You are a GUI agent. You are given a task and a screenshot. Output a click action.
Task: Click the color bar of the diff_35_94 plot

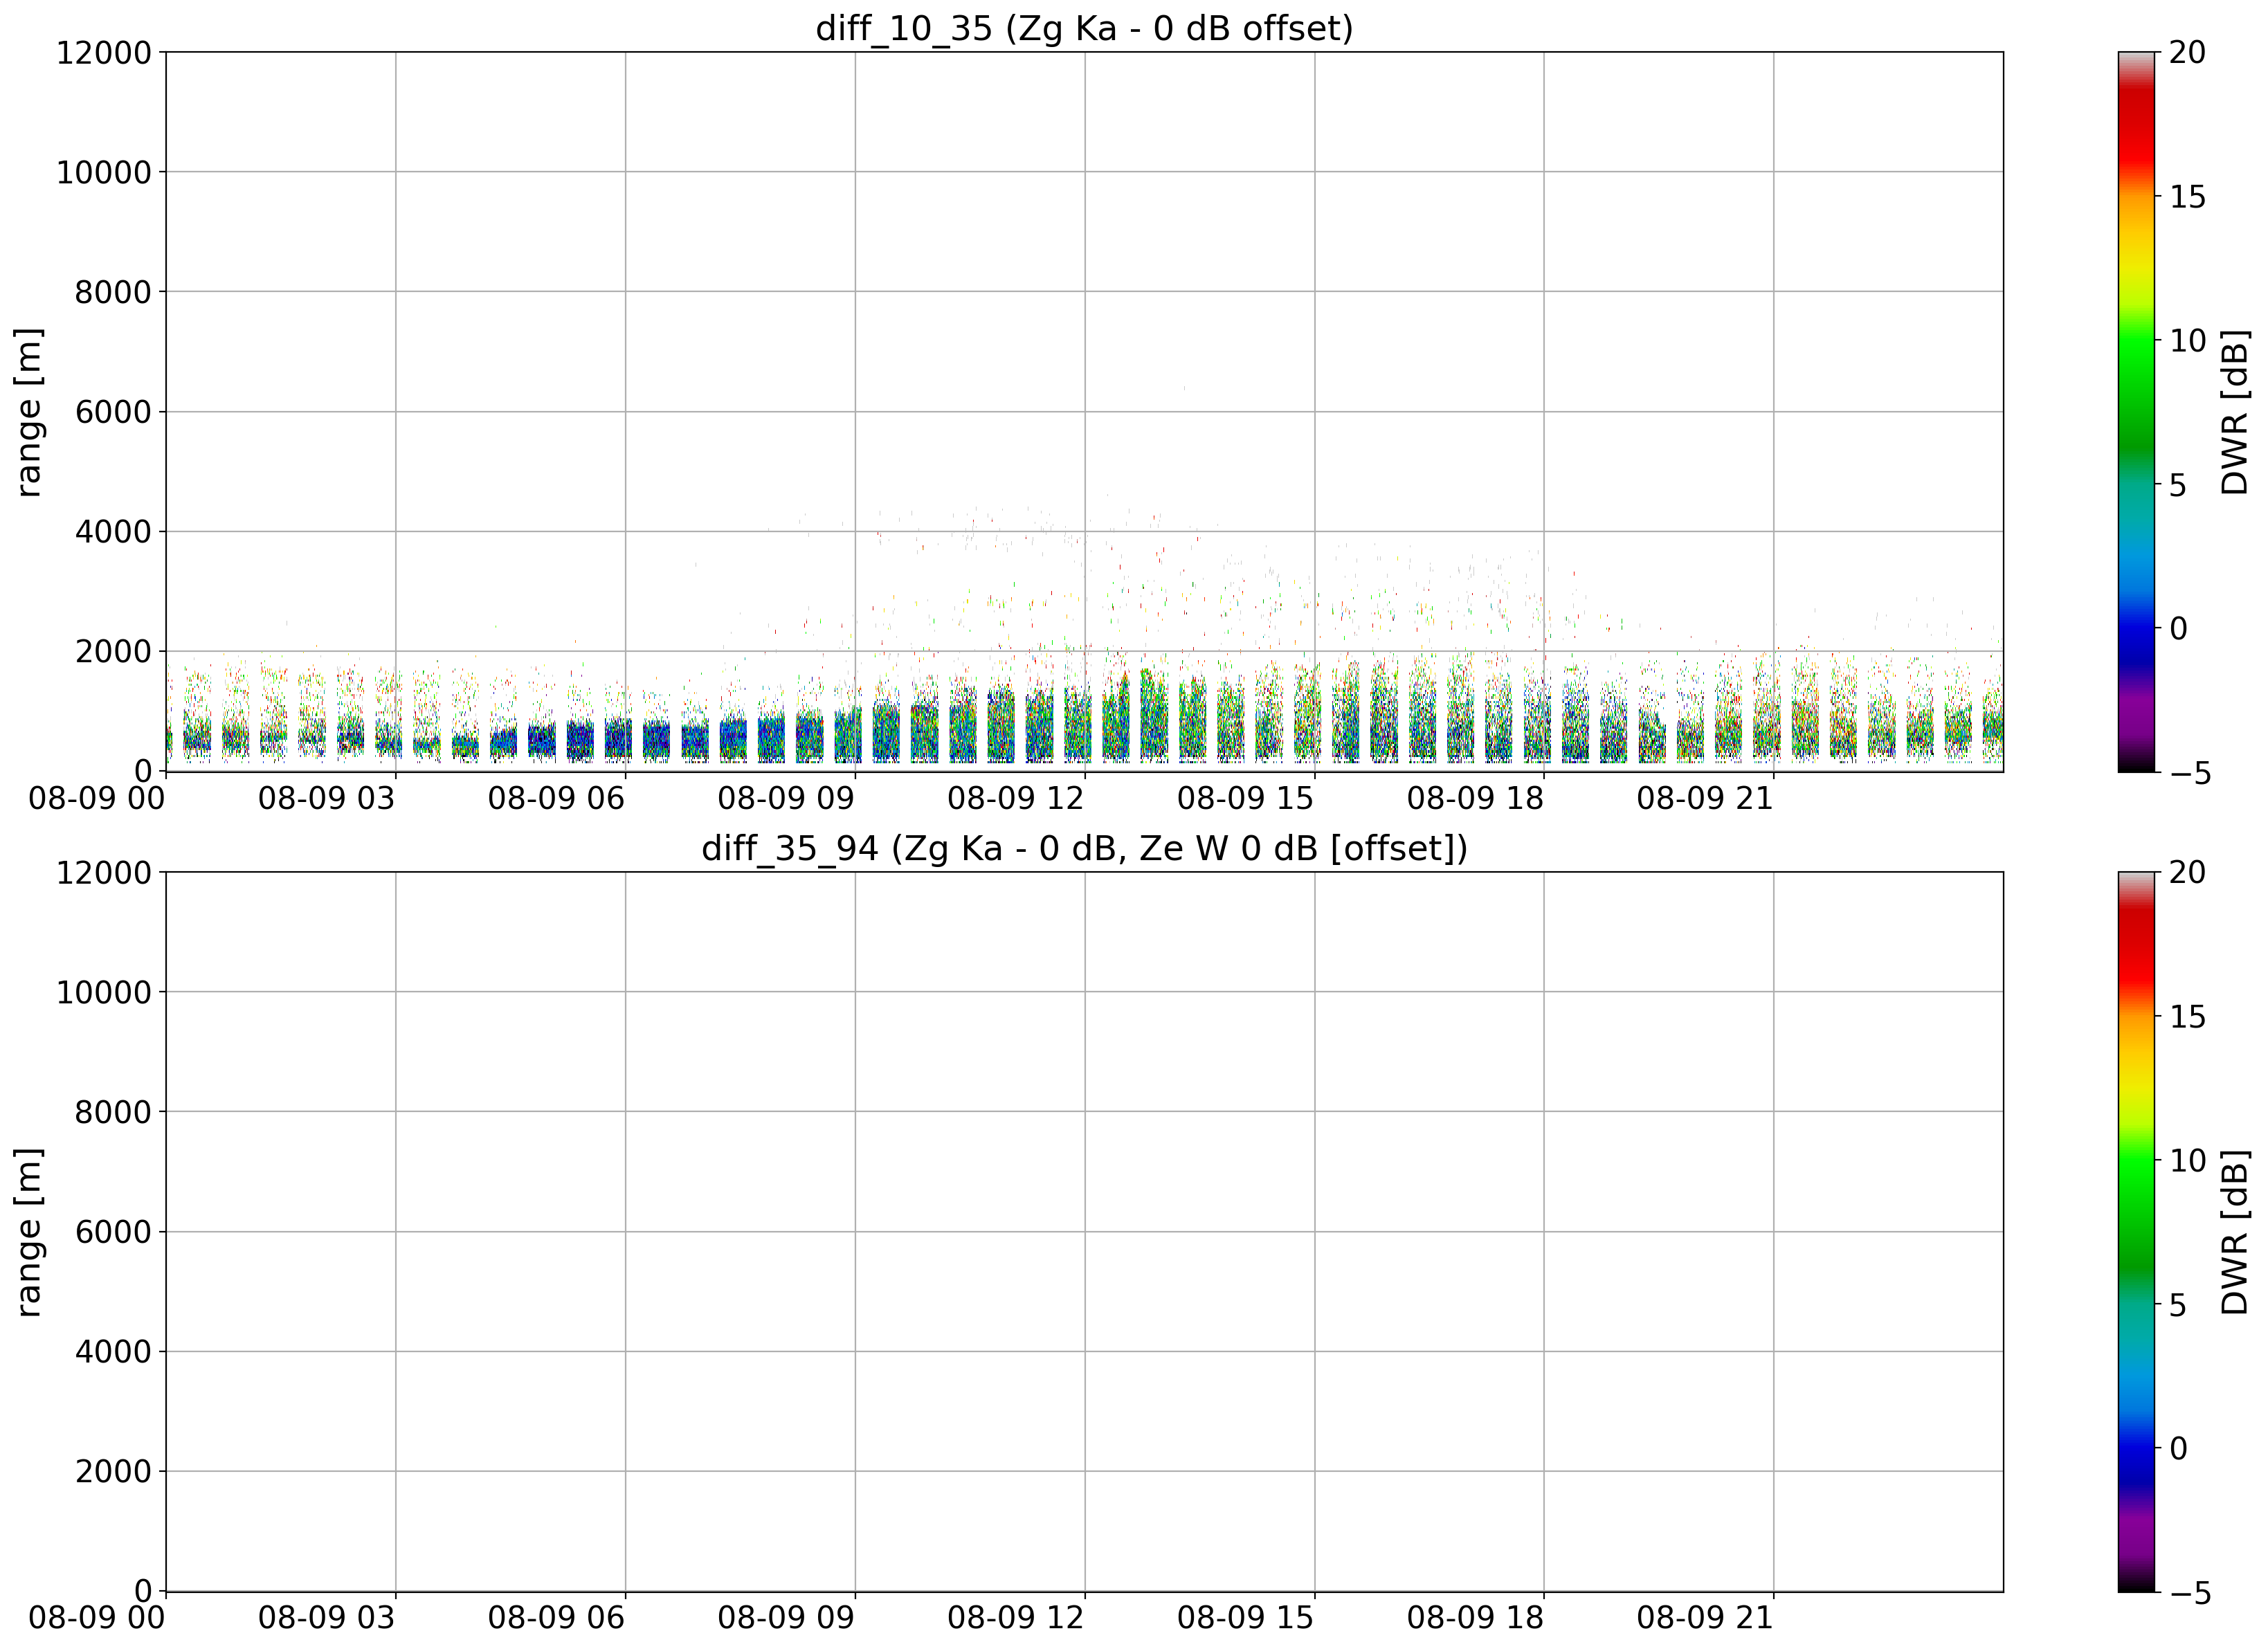coord(2136,1232)
